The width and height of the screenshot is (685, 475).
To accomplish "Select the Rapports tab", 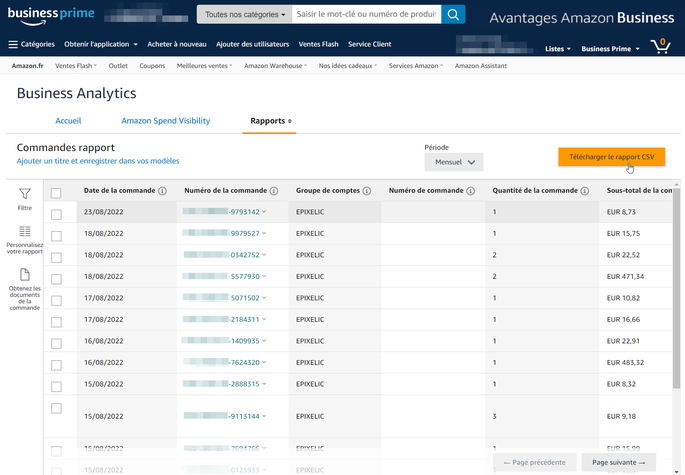I will [269, 121].
